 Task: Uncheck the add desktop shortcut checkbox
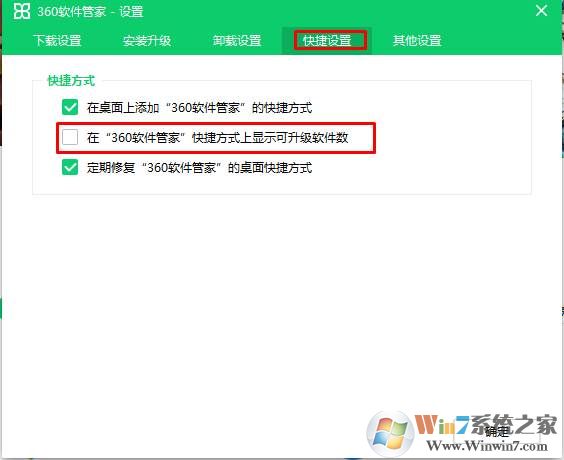[70, 107]
